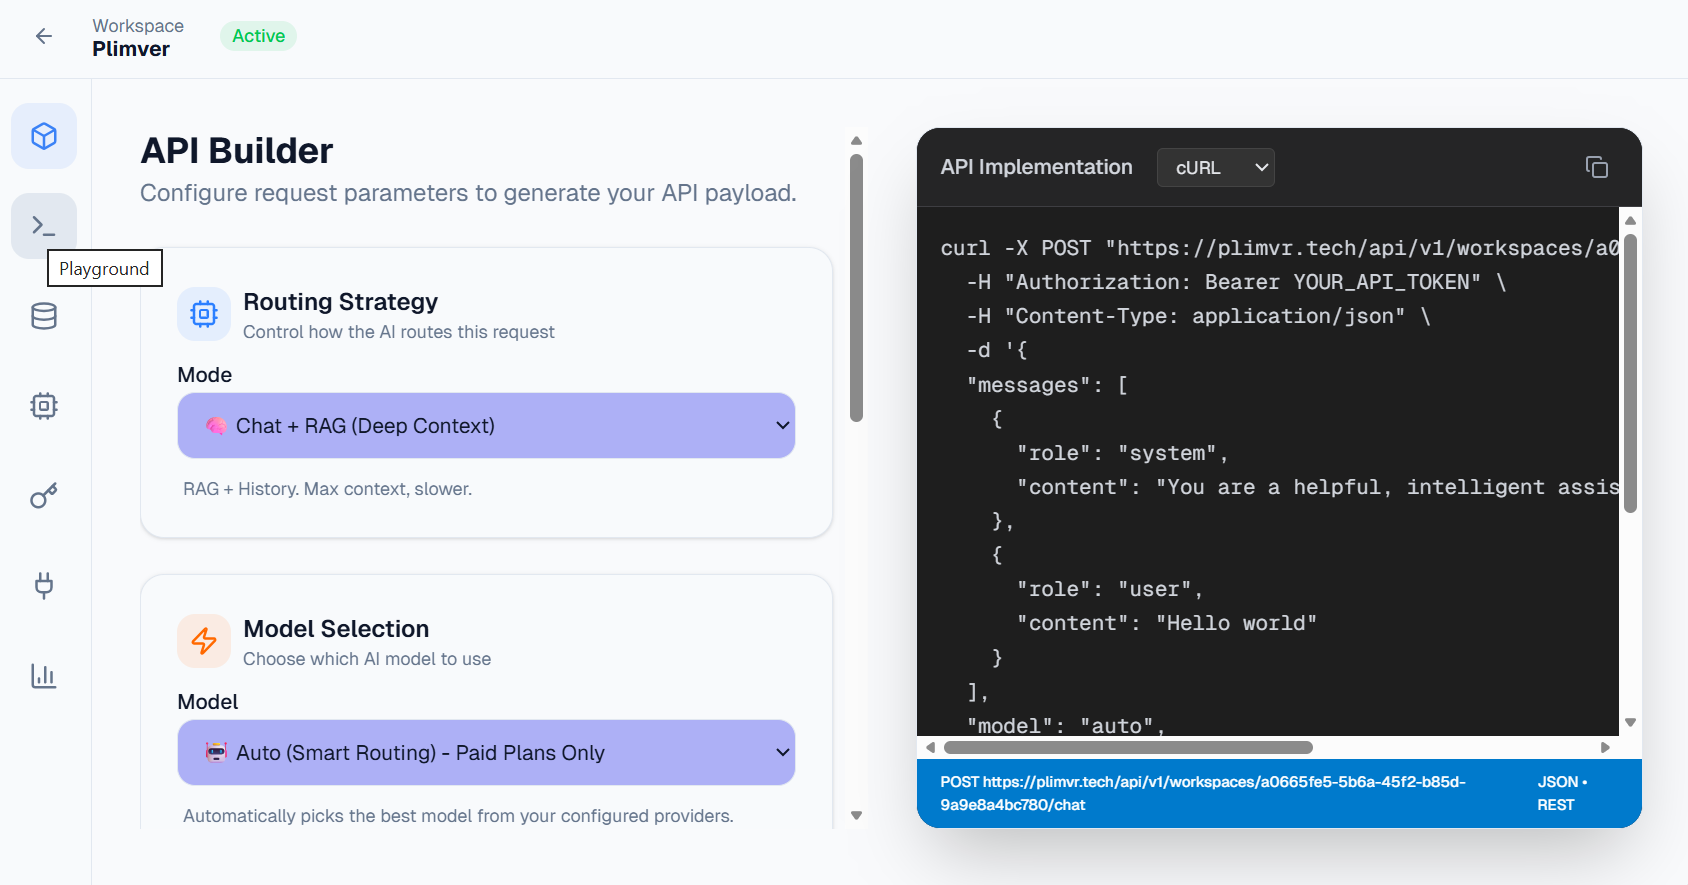Open the database sidebar icon
Screen dimensions: 1688x885
coord(44,316)
